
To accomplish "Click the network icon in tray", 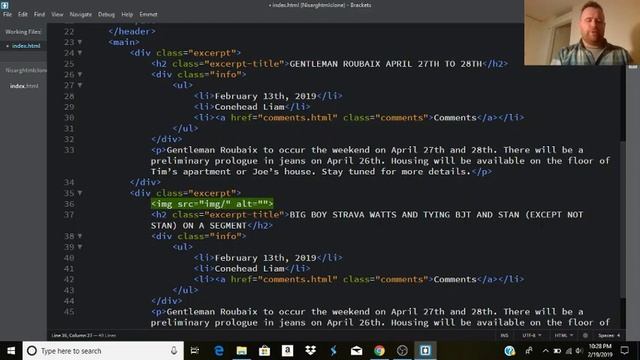I will click(568, 351).
